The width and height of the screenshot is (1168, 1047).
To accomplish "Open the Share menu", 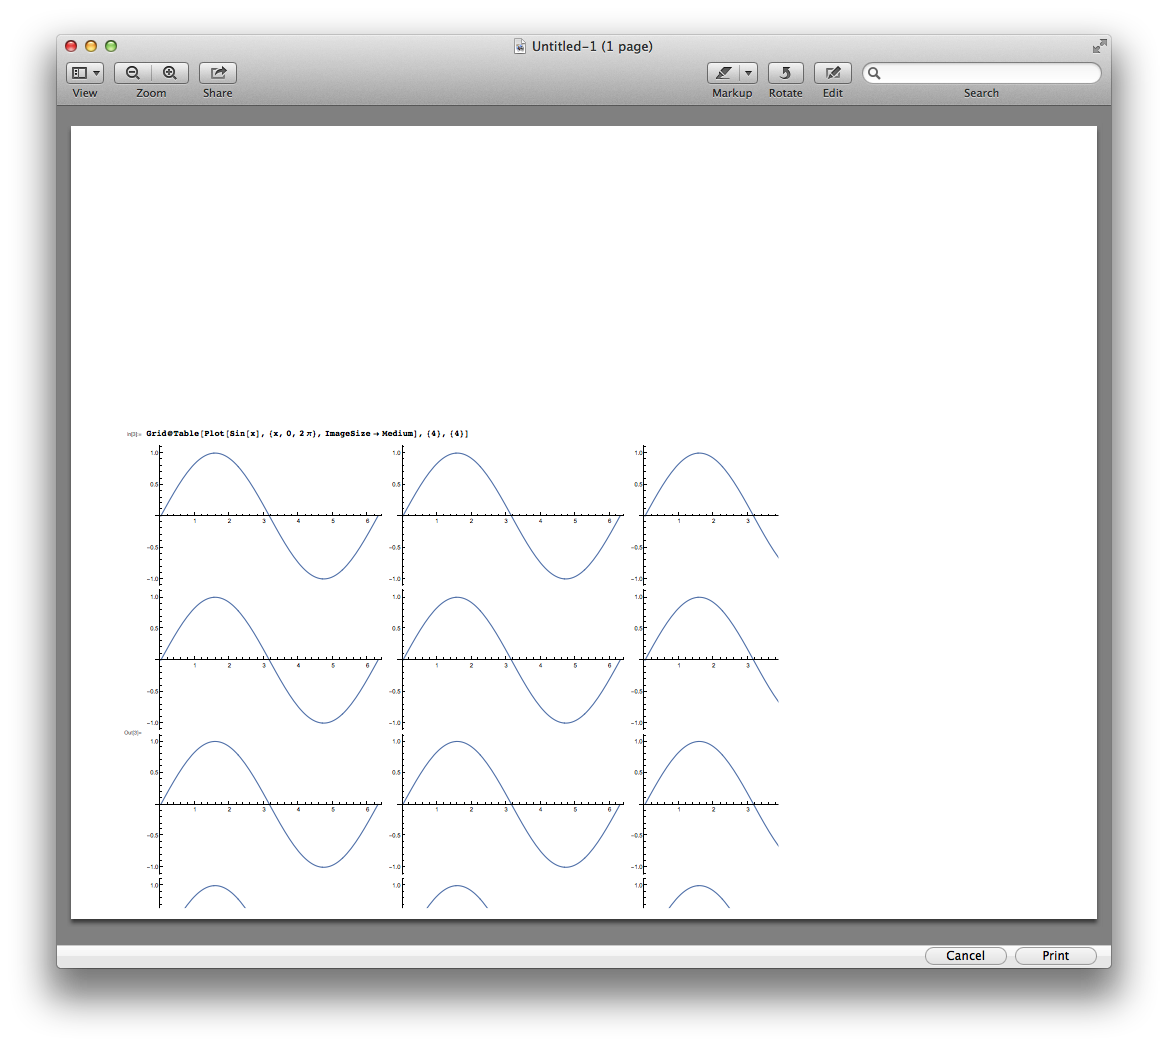I will click(218, 73).
